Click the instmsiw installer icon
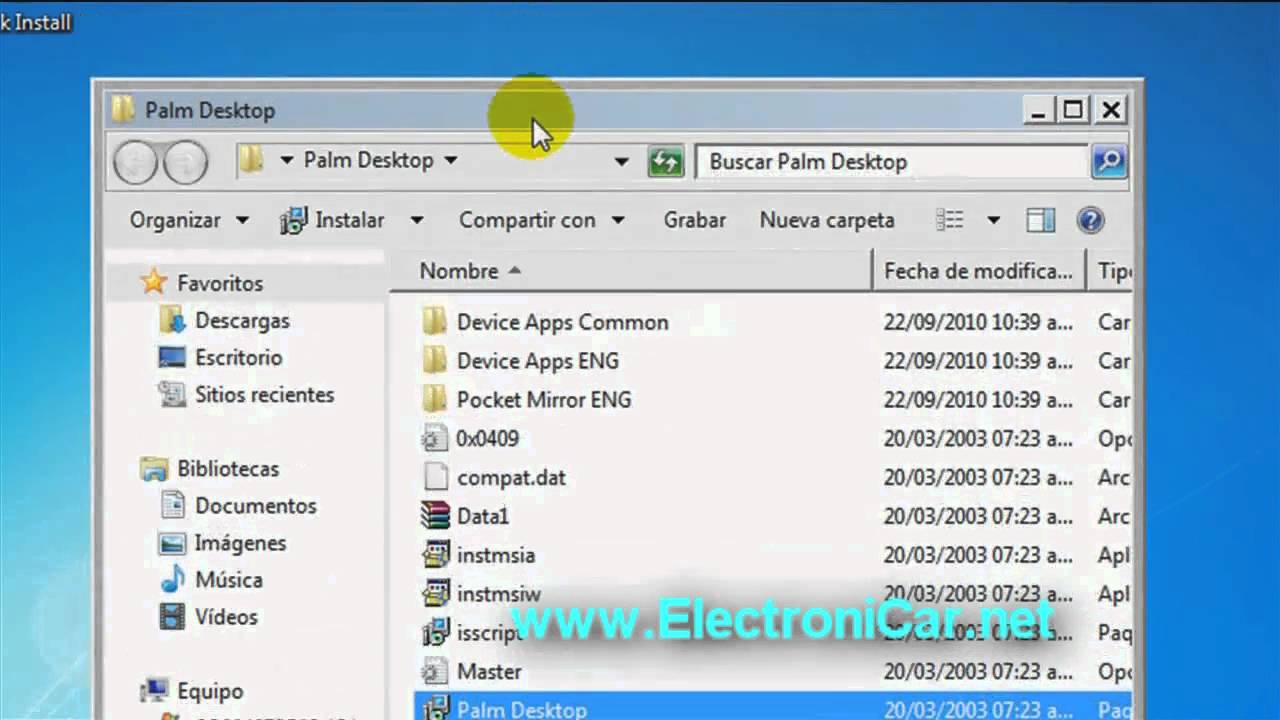Viewport: 1280px width, 720px height. pyautogui.click(x=435, y=593)
